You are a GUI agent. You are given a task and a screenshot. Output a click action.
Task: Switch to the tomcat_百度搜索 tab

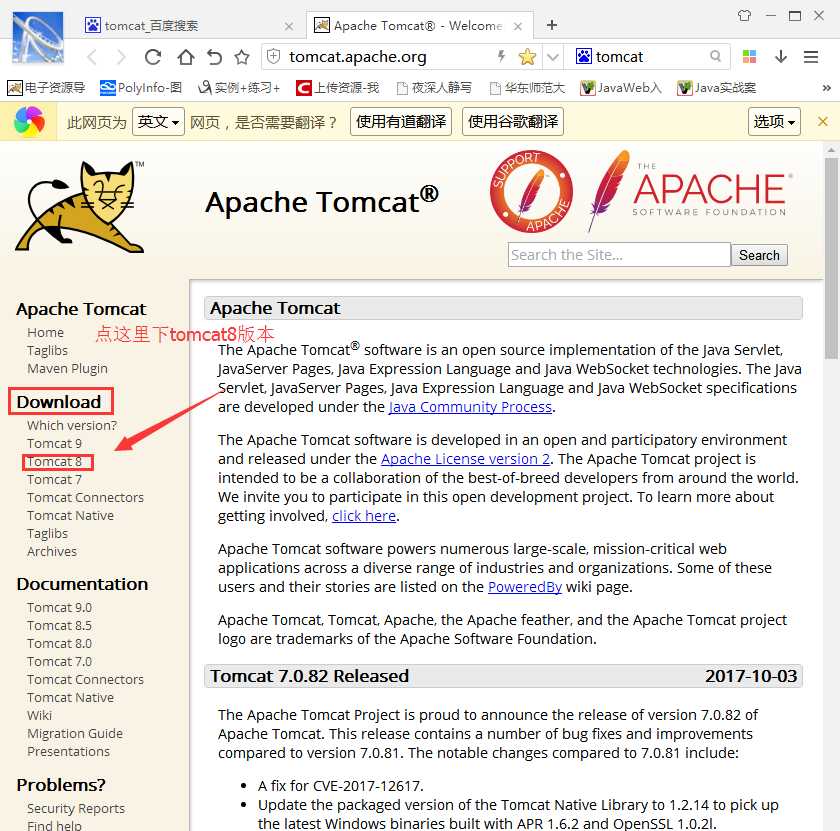coord(190,25)
